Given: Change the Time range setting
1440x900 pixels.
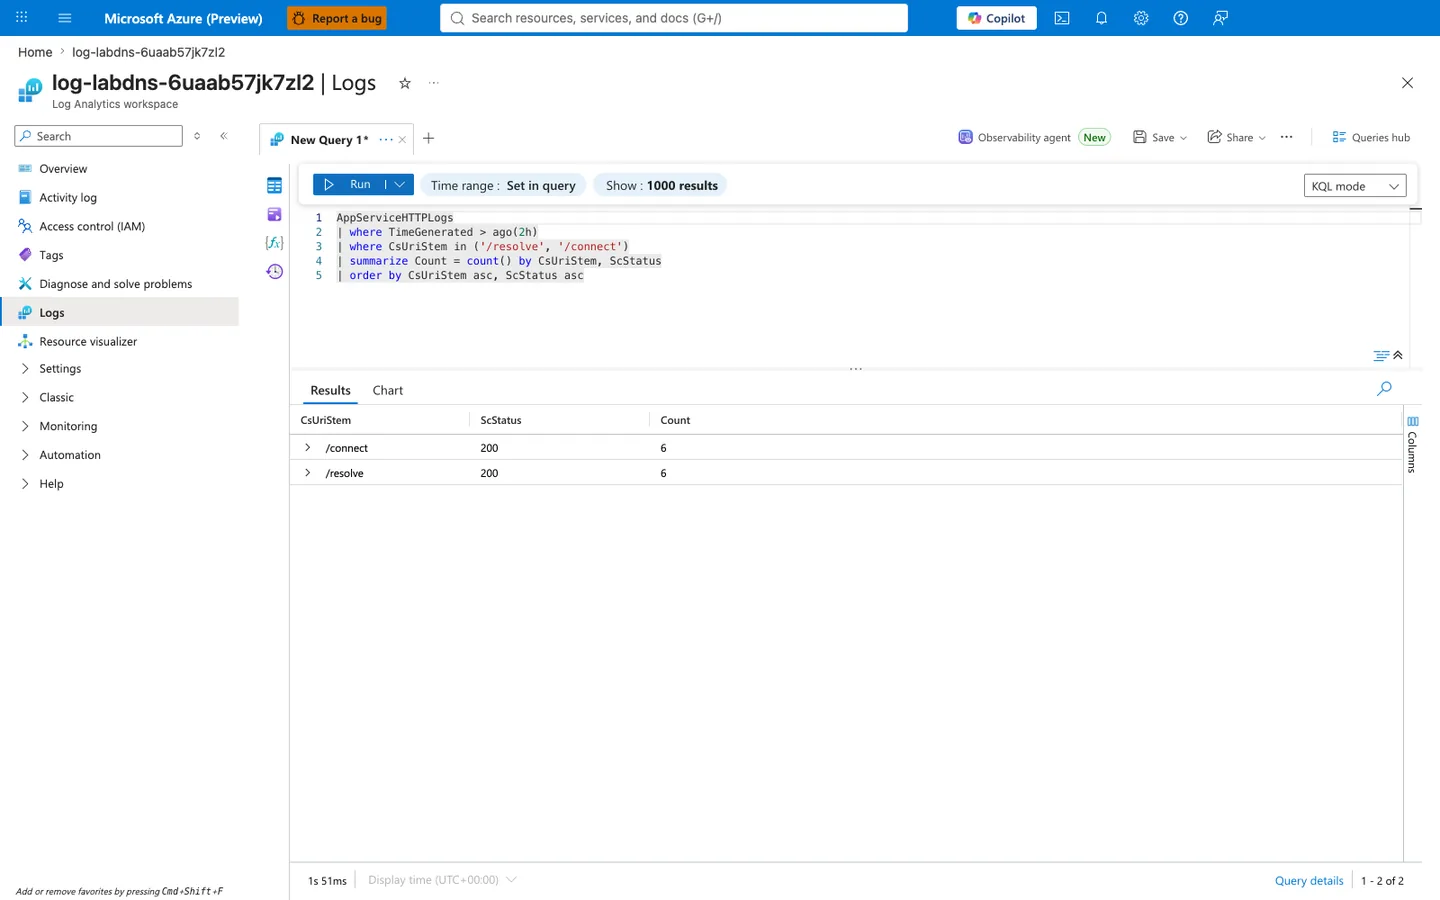Looking at the screenshot, I should [503, 185].
